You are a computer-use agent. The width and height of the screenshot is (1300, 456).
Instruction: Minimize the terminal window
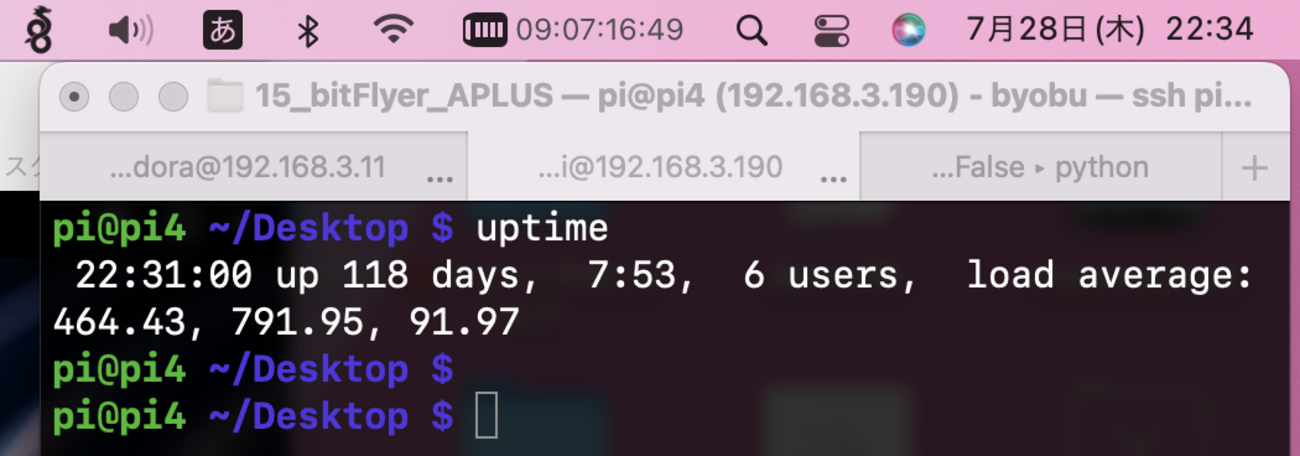123,97
